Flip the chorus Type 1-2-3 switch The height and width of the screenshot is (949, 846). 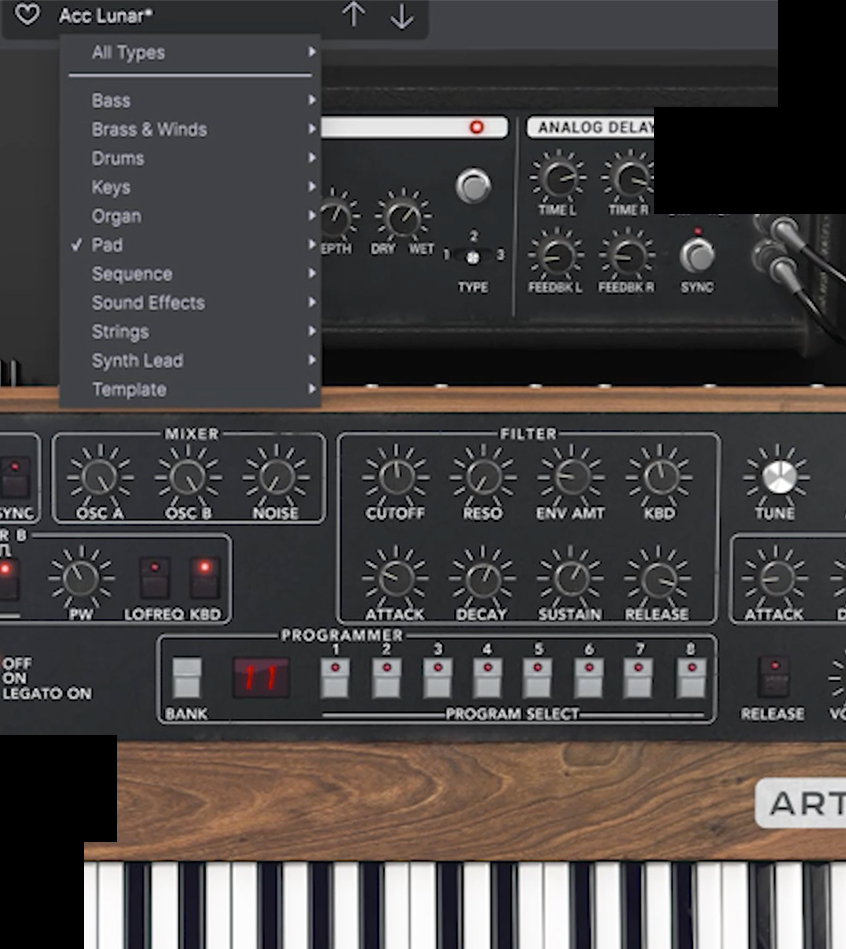coord(473,257)
